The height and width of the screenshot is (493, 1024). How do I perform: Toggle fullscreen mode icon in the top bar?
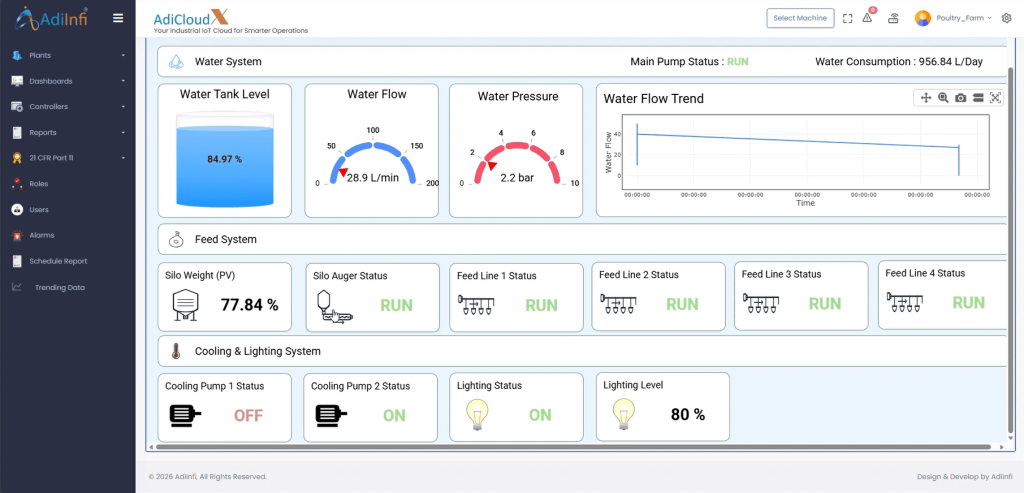[848, 18]
